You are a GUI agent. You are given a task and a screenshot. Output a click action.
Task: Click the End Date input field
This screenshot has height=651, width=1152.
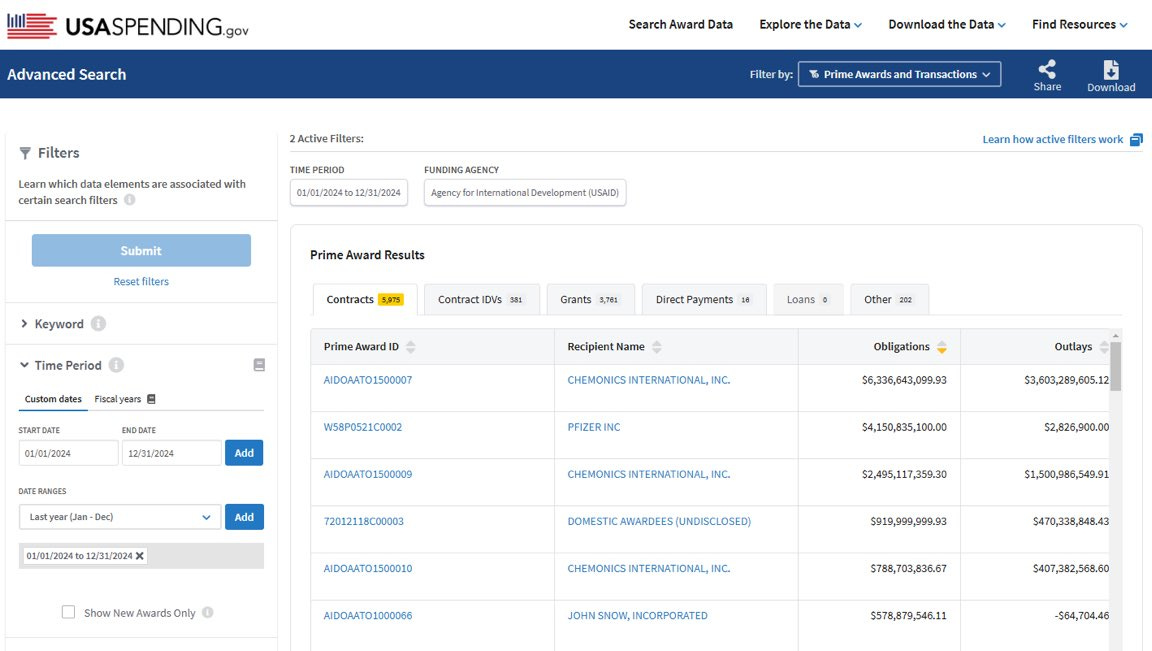[171, 453]
